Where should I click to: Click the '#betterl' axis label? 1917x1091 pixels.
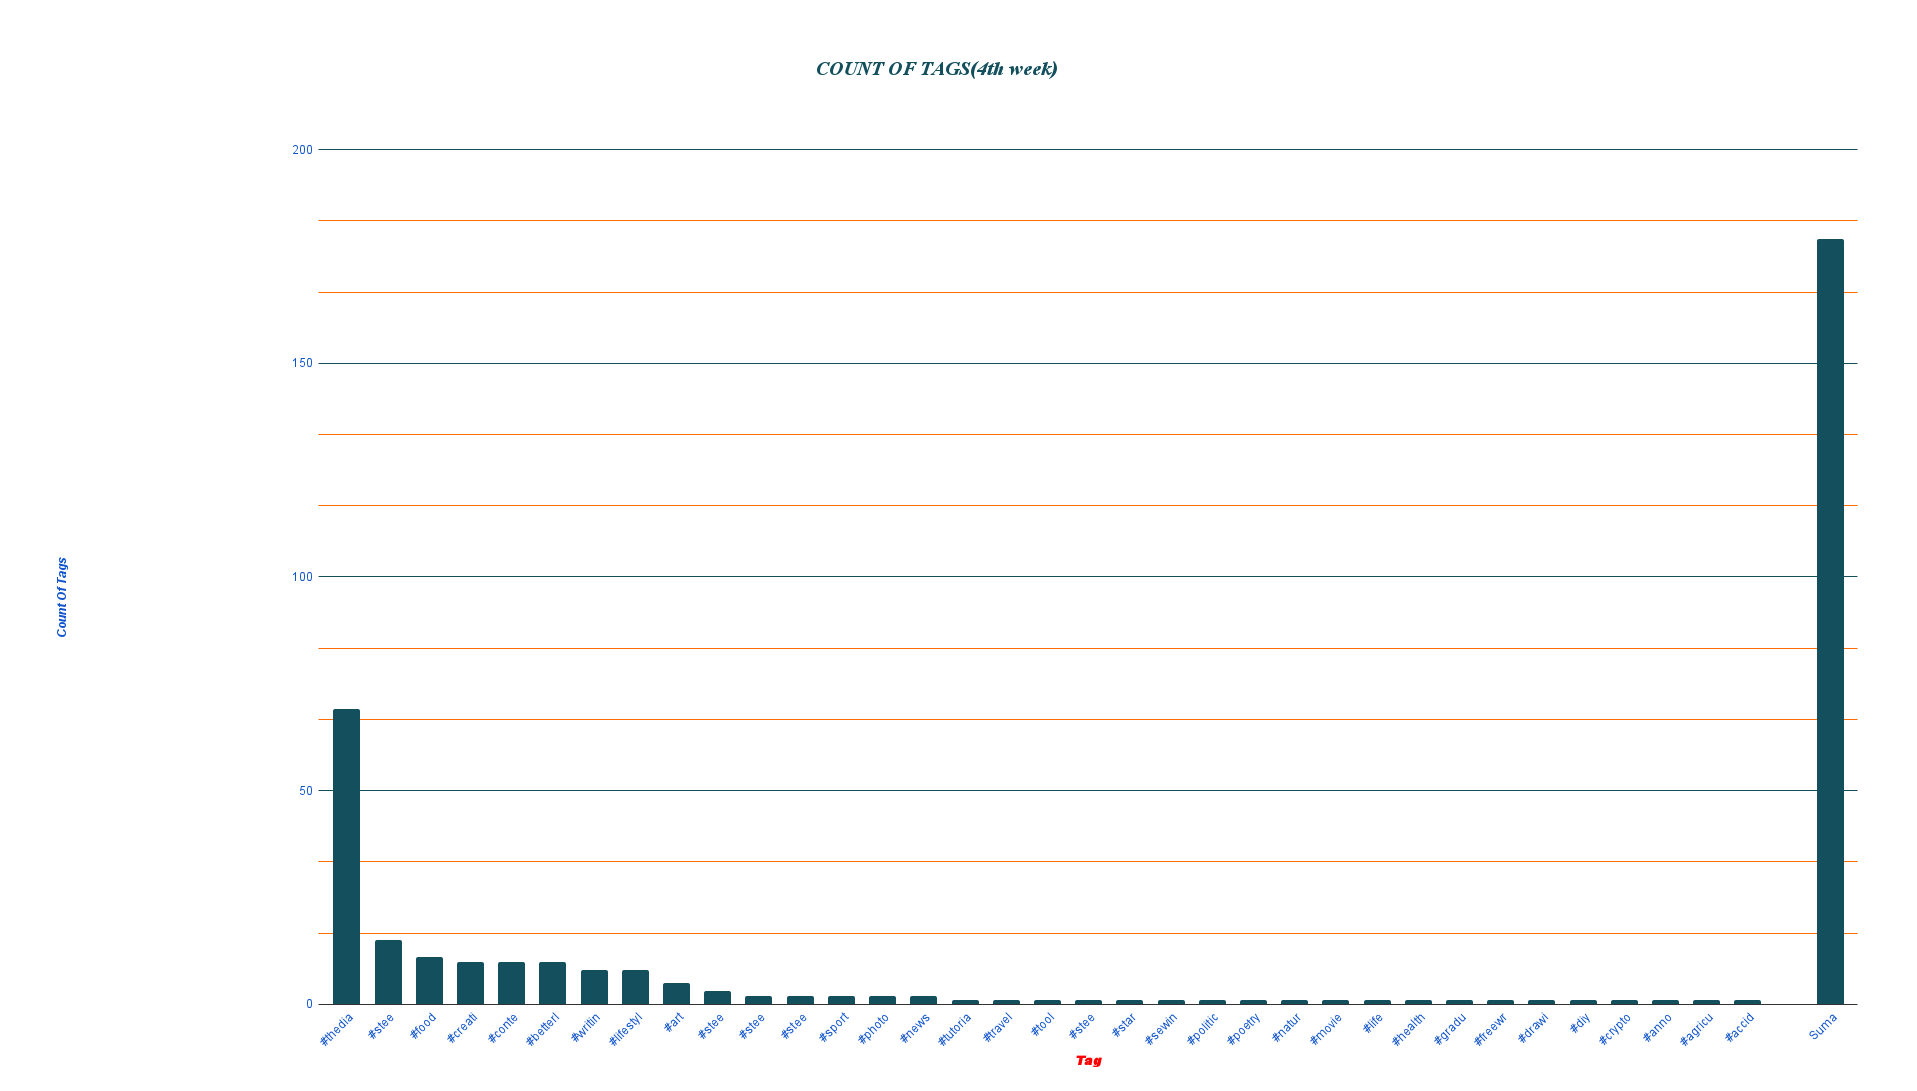coord(543,1030)
